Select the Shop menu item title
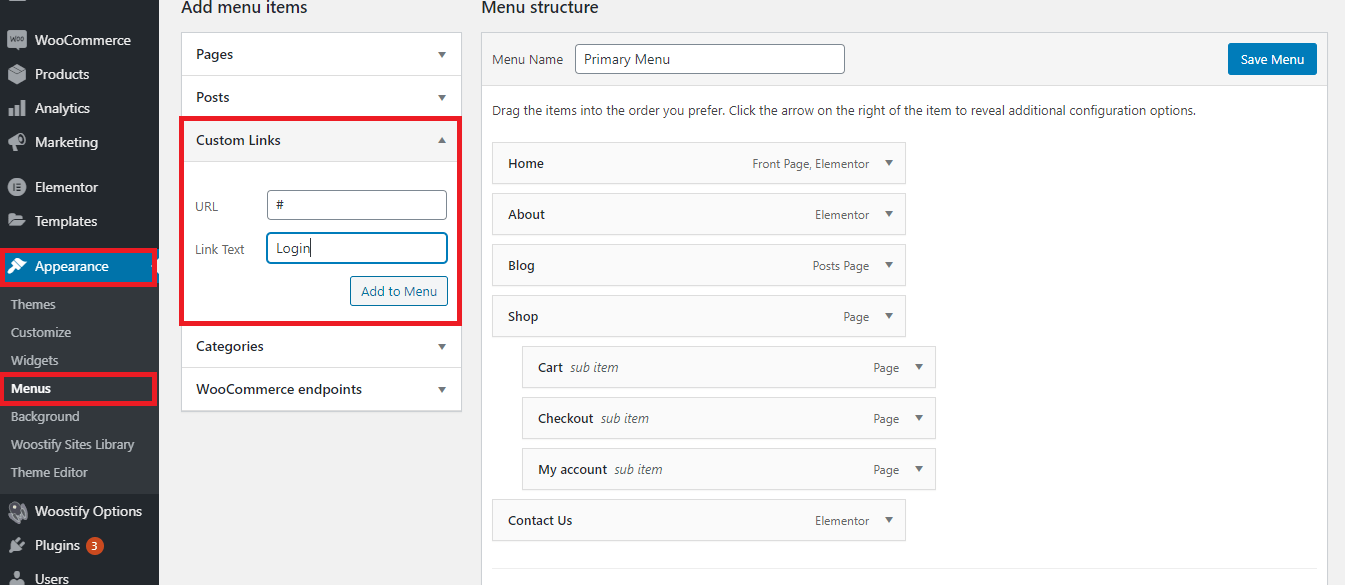The width and height of the screenshot is (1345, 585). pos(523,316)
